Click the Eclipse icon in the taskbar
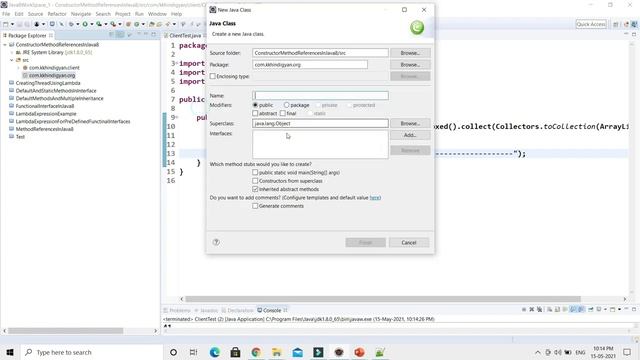 [x=339, y=352]
